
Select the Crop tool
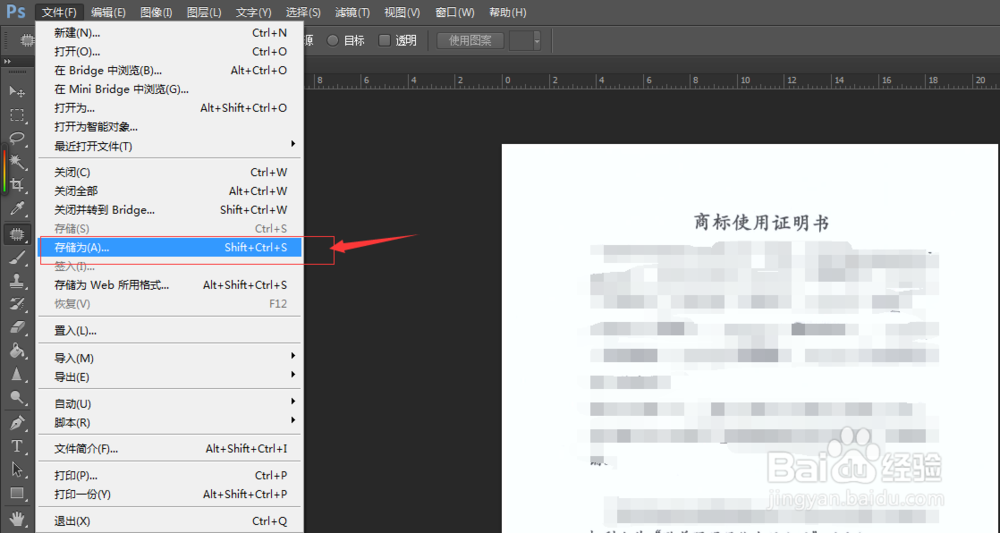17,186
